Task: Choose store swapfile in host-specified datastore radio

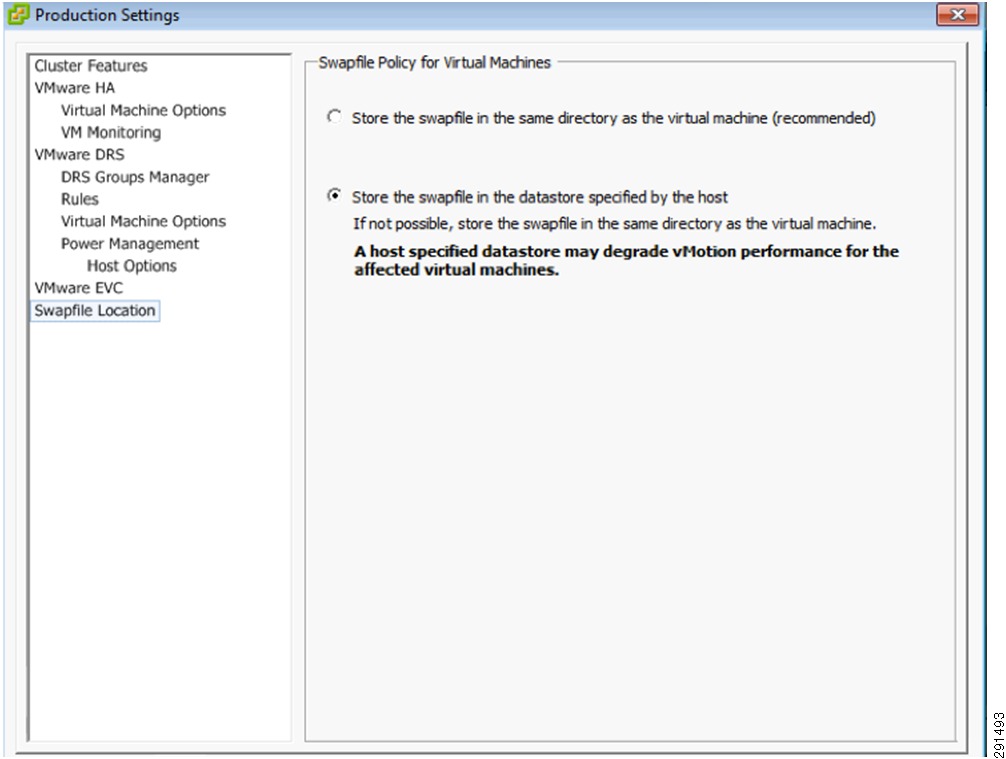Action: (x=334, y=195)
